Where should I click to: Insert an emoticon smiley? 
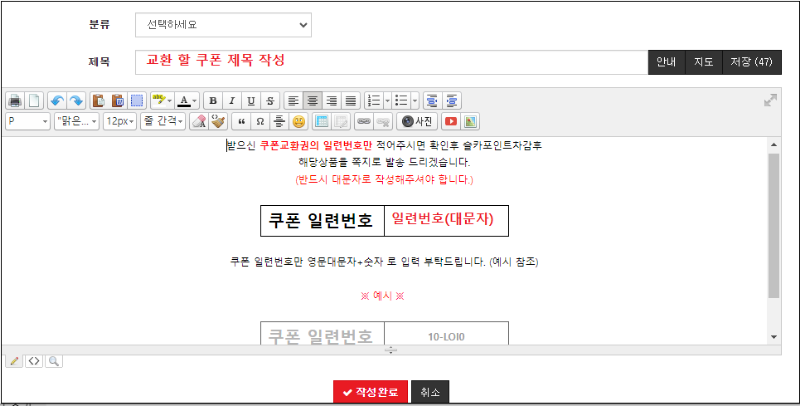pyautogui.click(x=298, y=121)
